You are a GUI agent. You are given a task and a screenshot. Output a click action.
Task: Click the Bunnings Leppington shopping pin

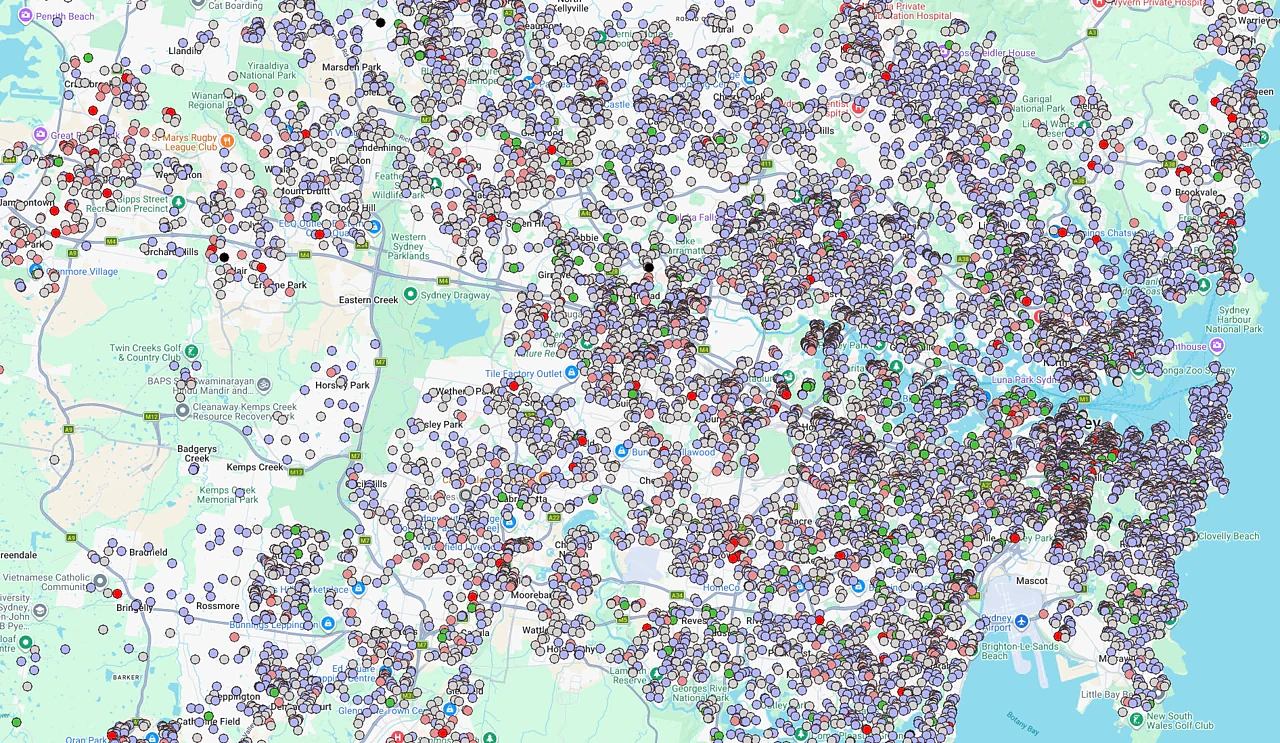point(327,624)
